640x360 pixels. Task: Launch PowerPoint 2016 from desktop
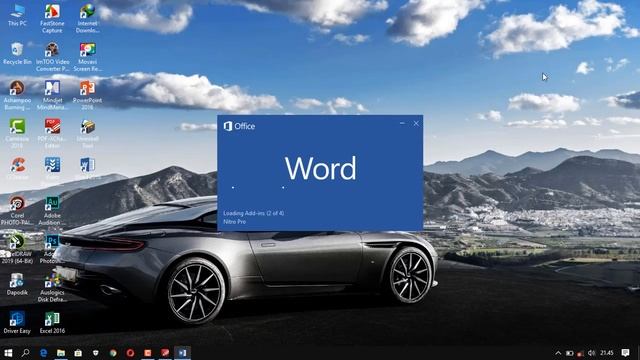[x=87, y=95]
